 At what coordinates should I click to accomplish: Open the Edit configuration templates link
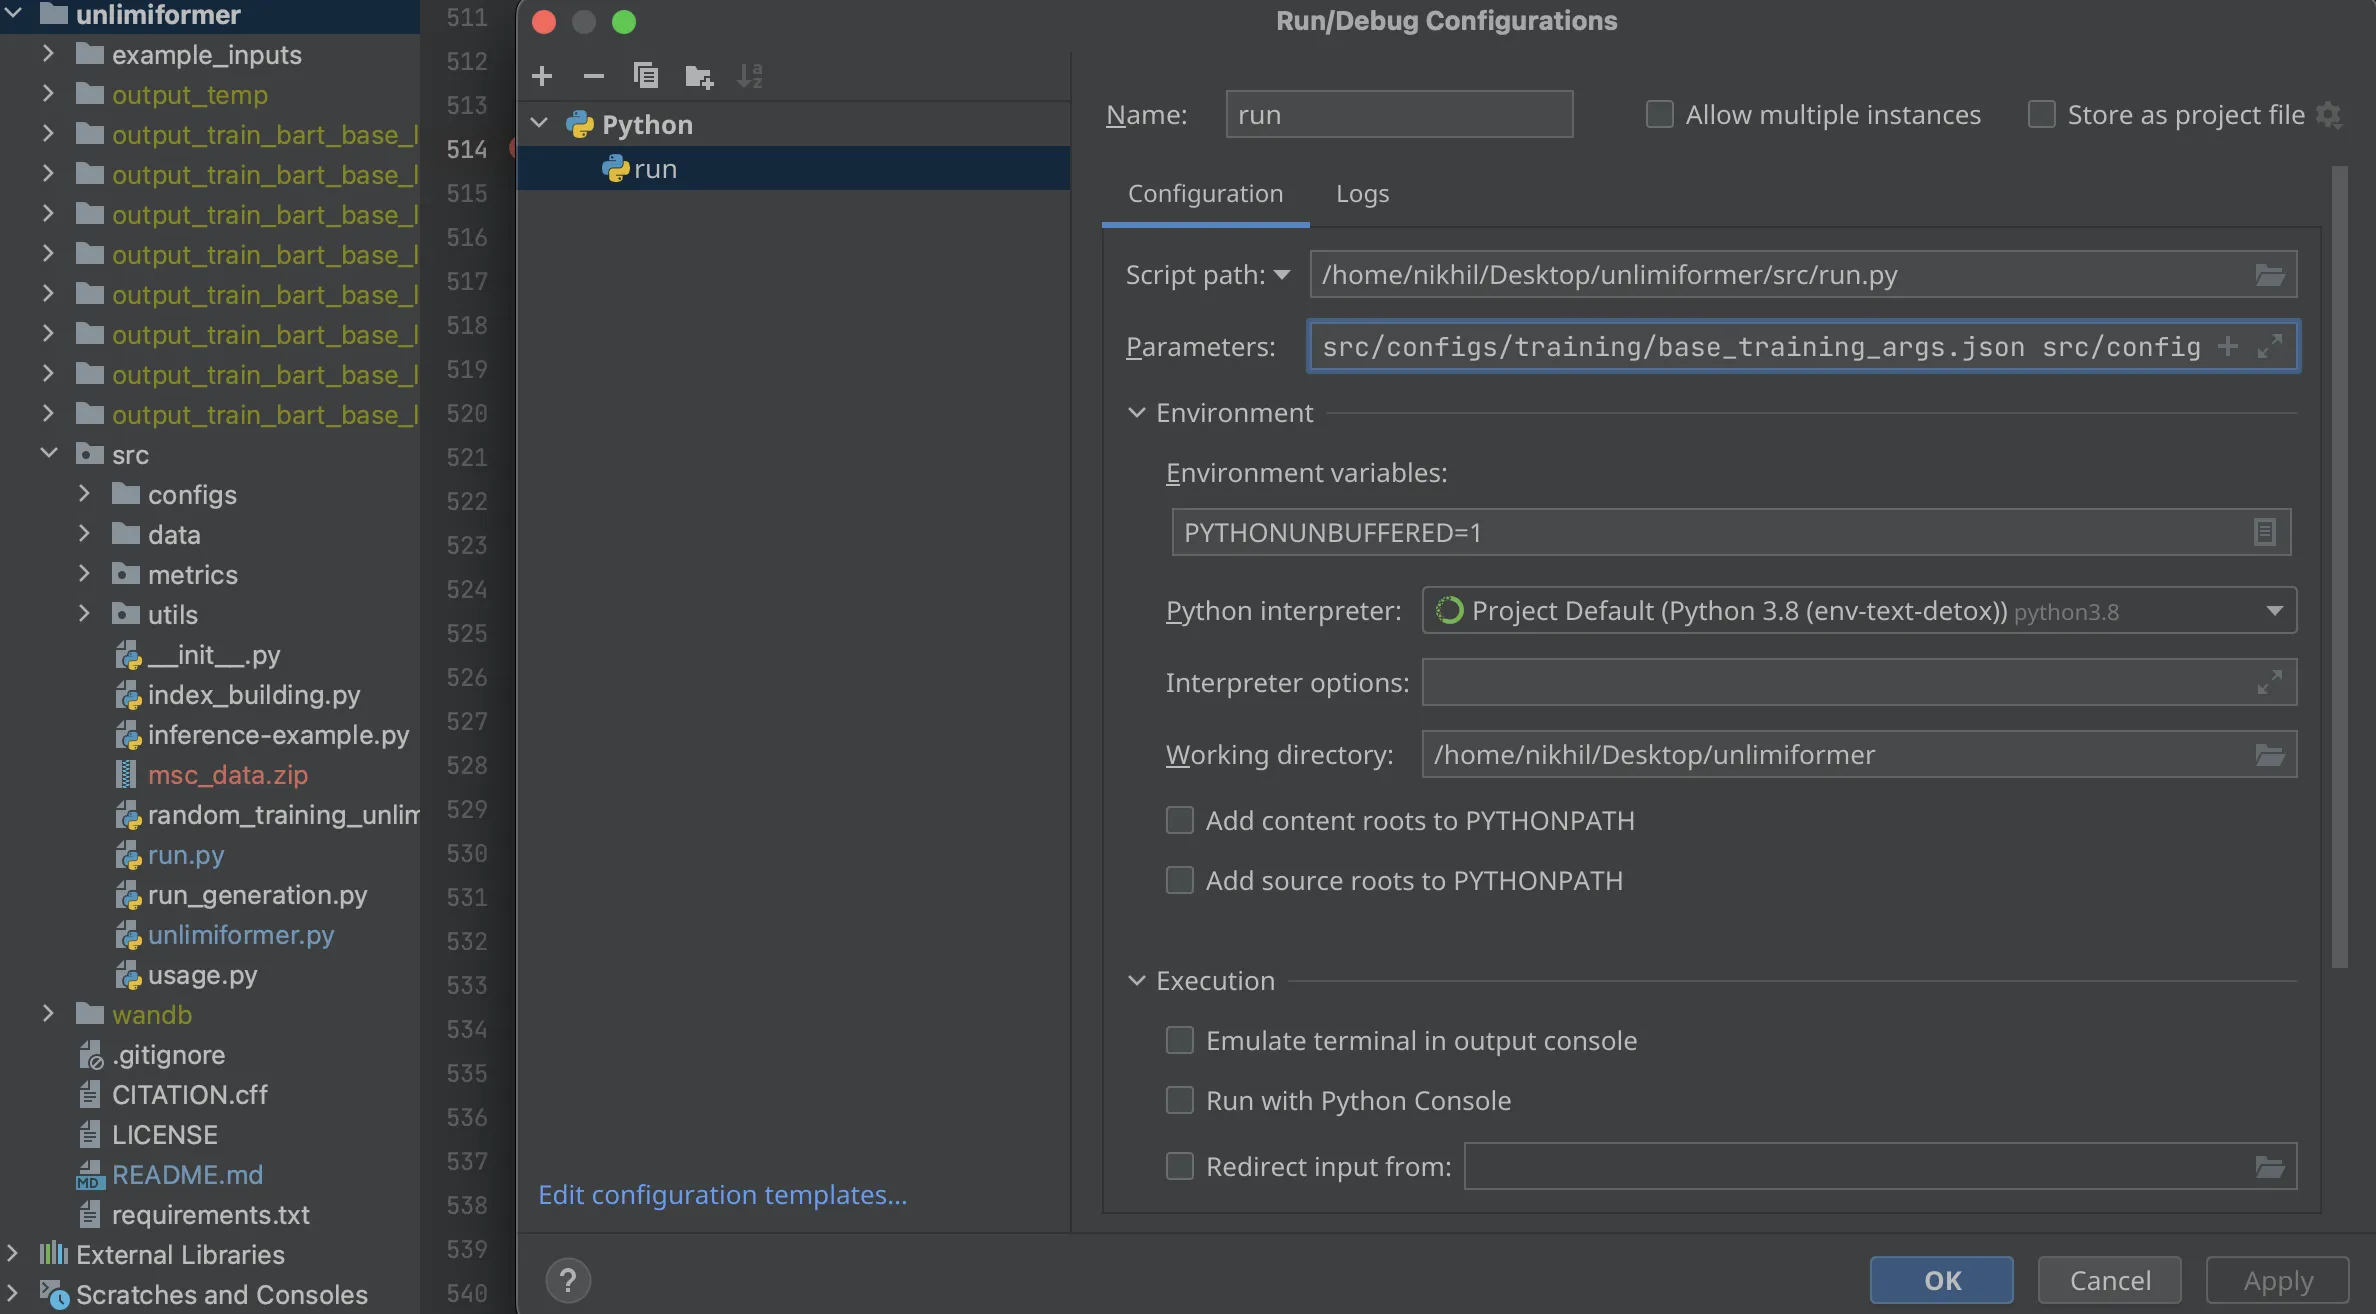[x=722, y=1195]
